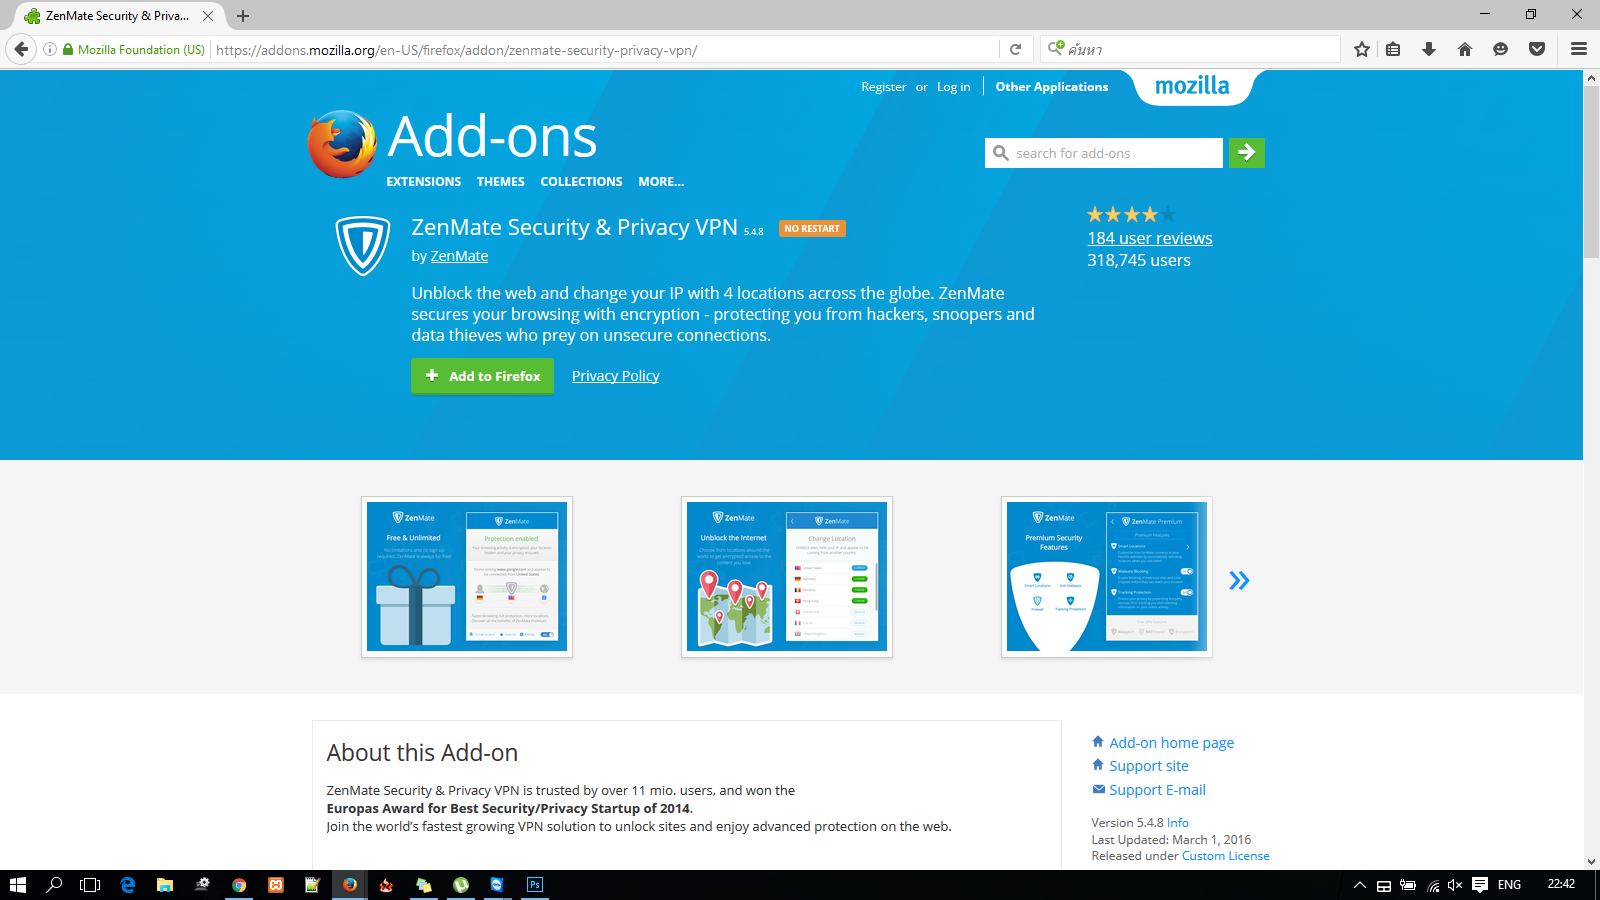
Task: Reload the page with the refresh icon
Action: 1015,49
